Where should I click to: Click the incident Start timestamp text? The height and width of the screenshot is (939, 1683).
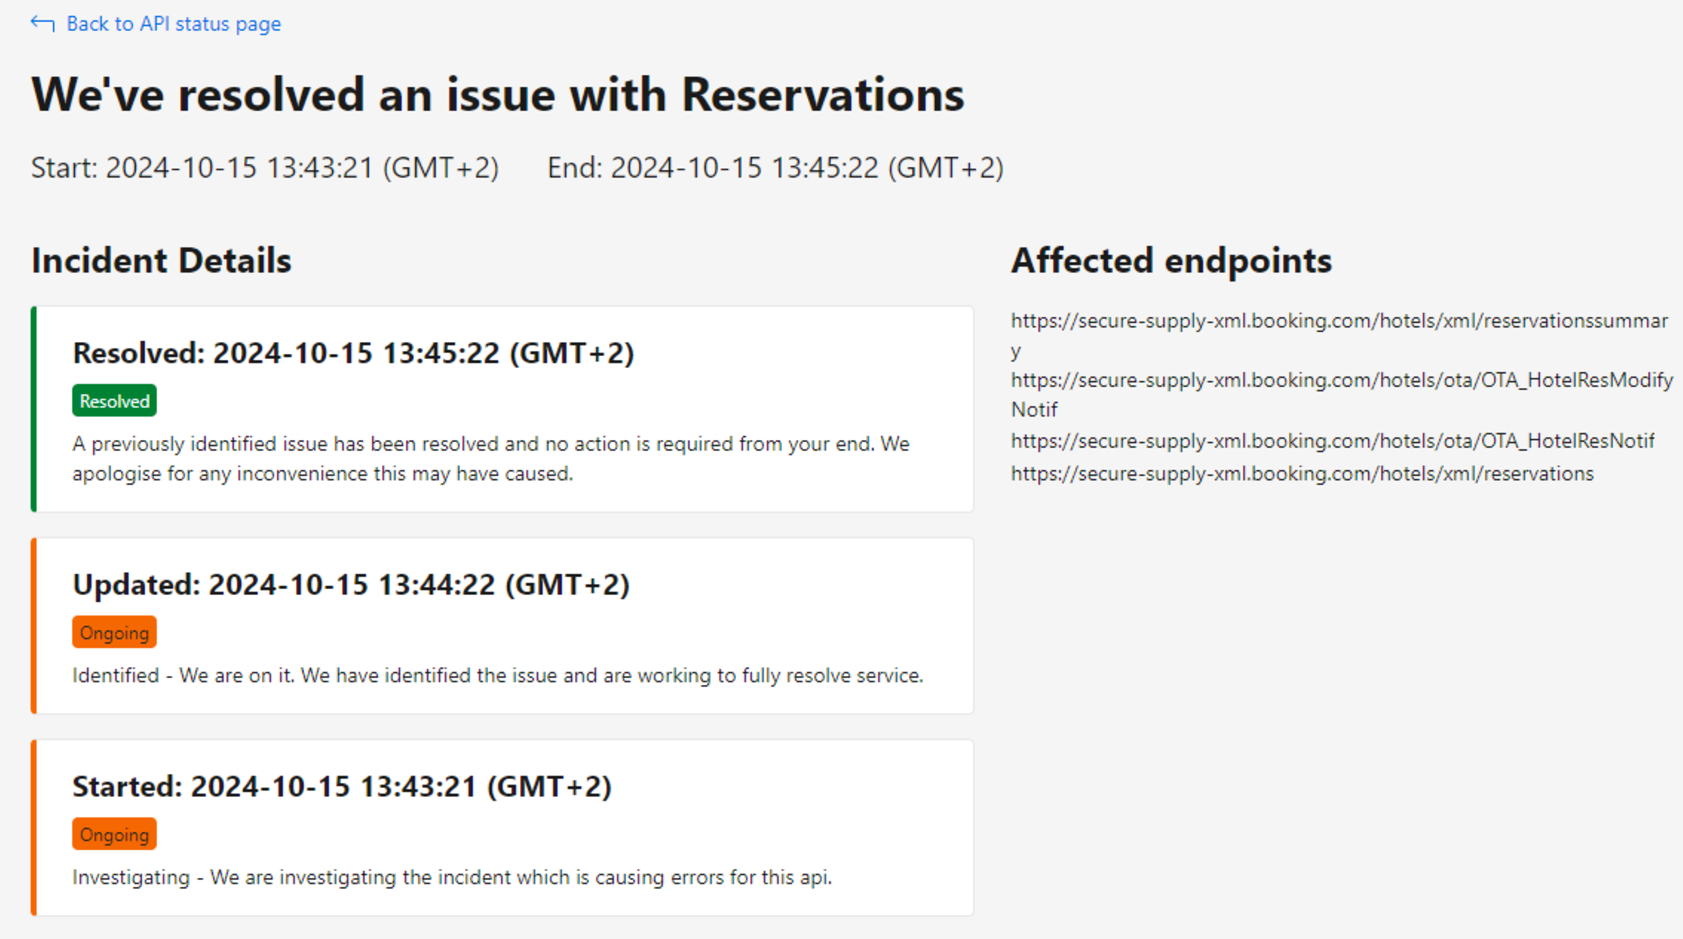265,168
